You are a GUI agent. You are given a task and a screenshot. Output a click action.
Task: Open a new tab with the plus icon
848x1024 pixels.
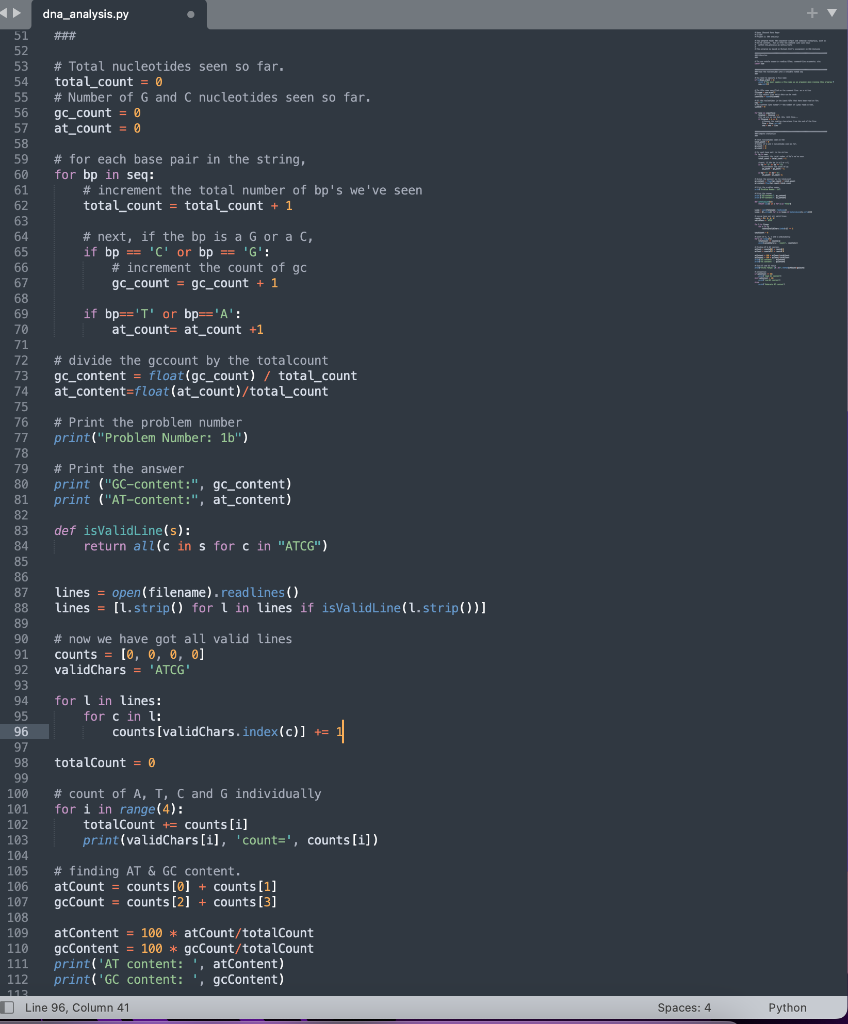811,14
